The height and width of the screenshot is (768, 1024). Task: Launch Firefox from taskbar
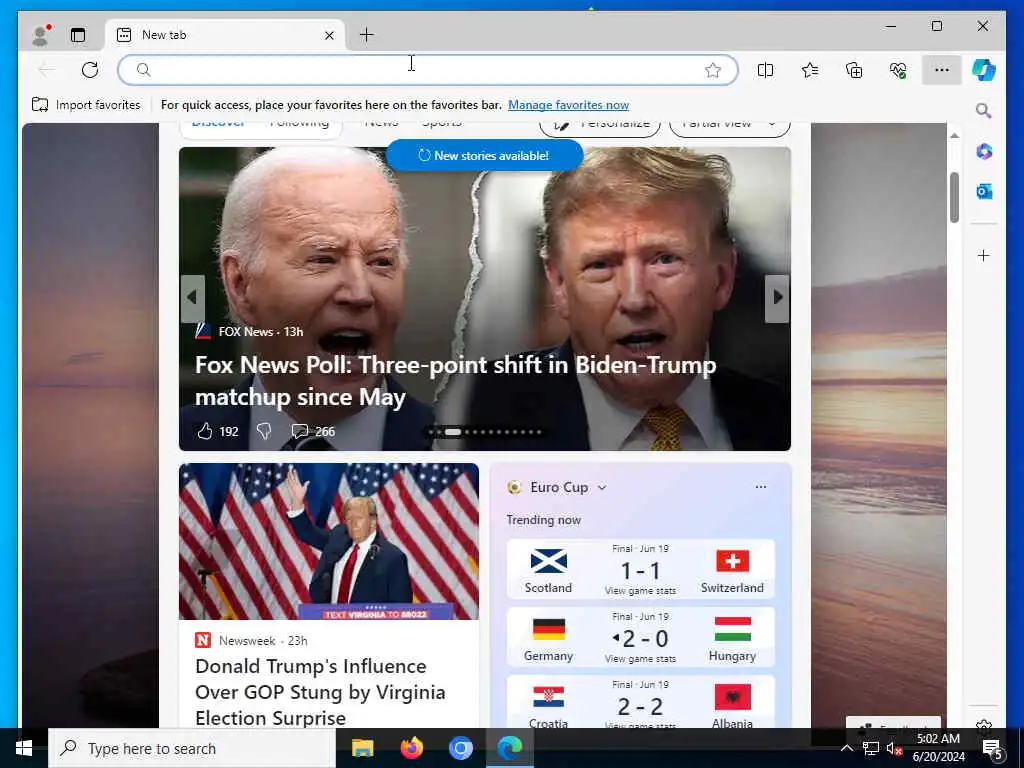(x=411, y=748)
